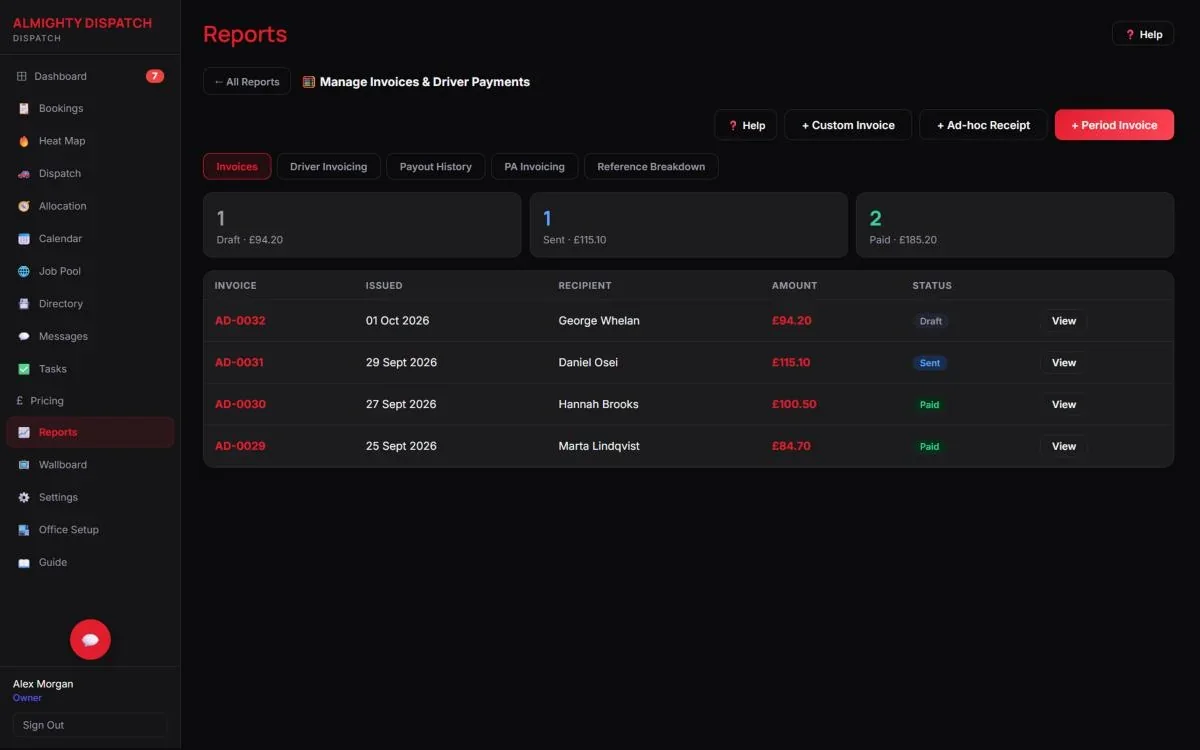This screenshot has width=1200, height=750.
Task: Switch to the Driver Invoicing tab
Action: pyautogui.click(x=328, y=167)
